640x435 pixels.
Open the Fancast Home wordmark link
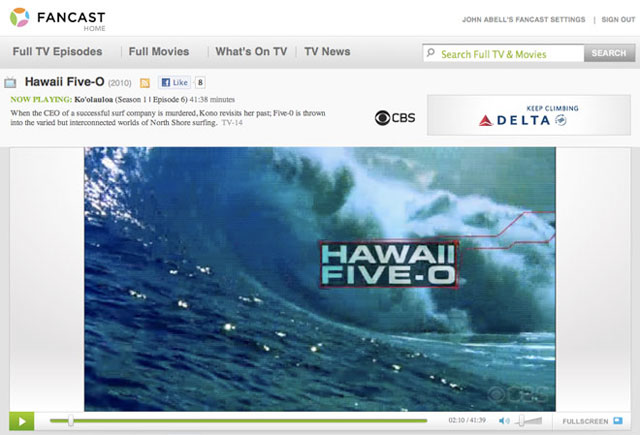pos(71,21)
